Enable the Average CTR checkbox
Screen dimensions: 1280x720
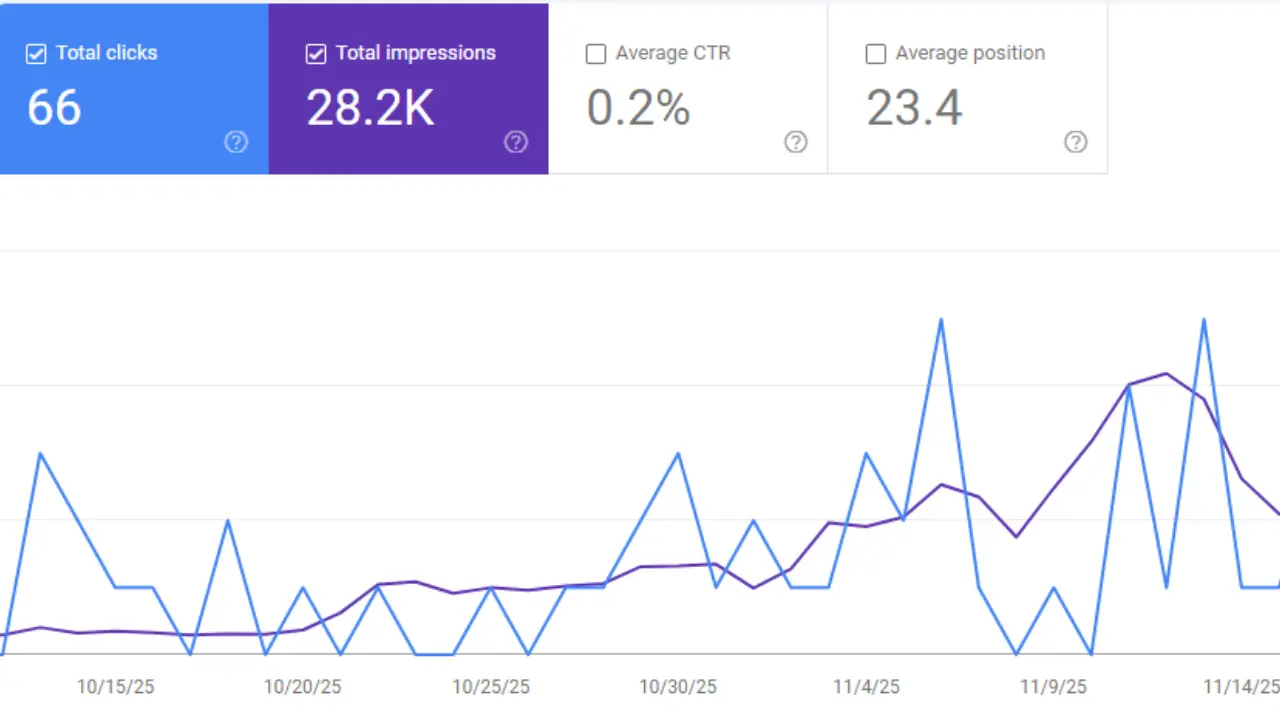pyautogui.click(x=596, y=53)
